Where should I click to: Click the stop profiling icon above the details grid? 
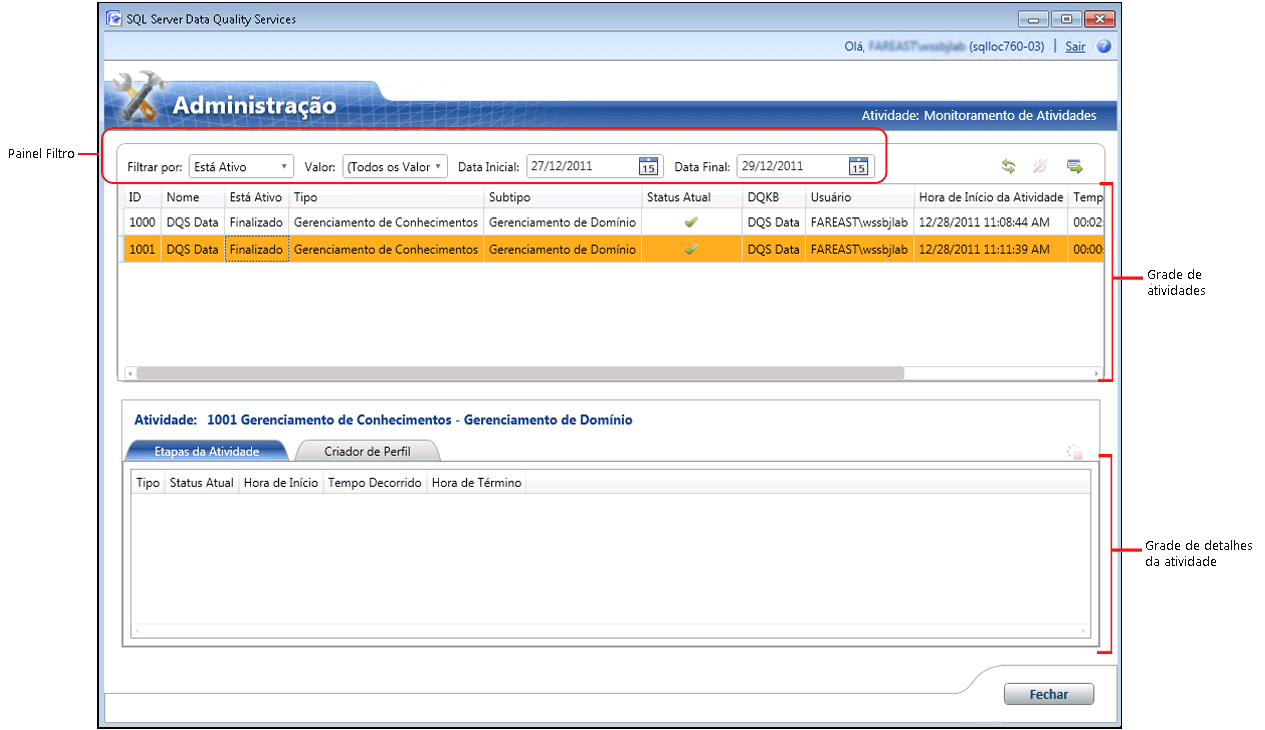pyautogui.click(x=1075, y=453)
